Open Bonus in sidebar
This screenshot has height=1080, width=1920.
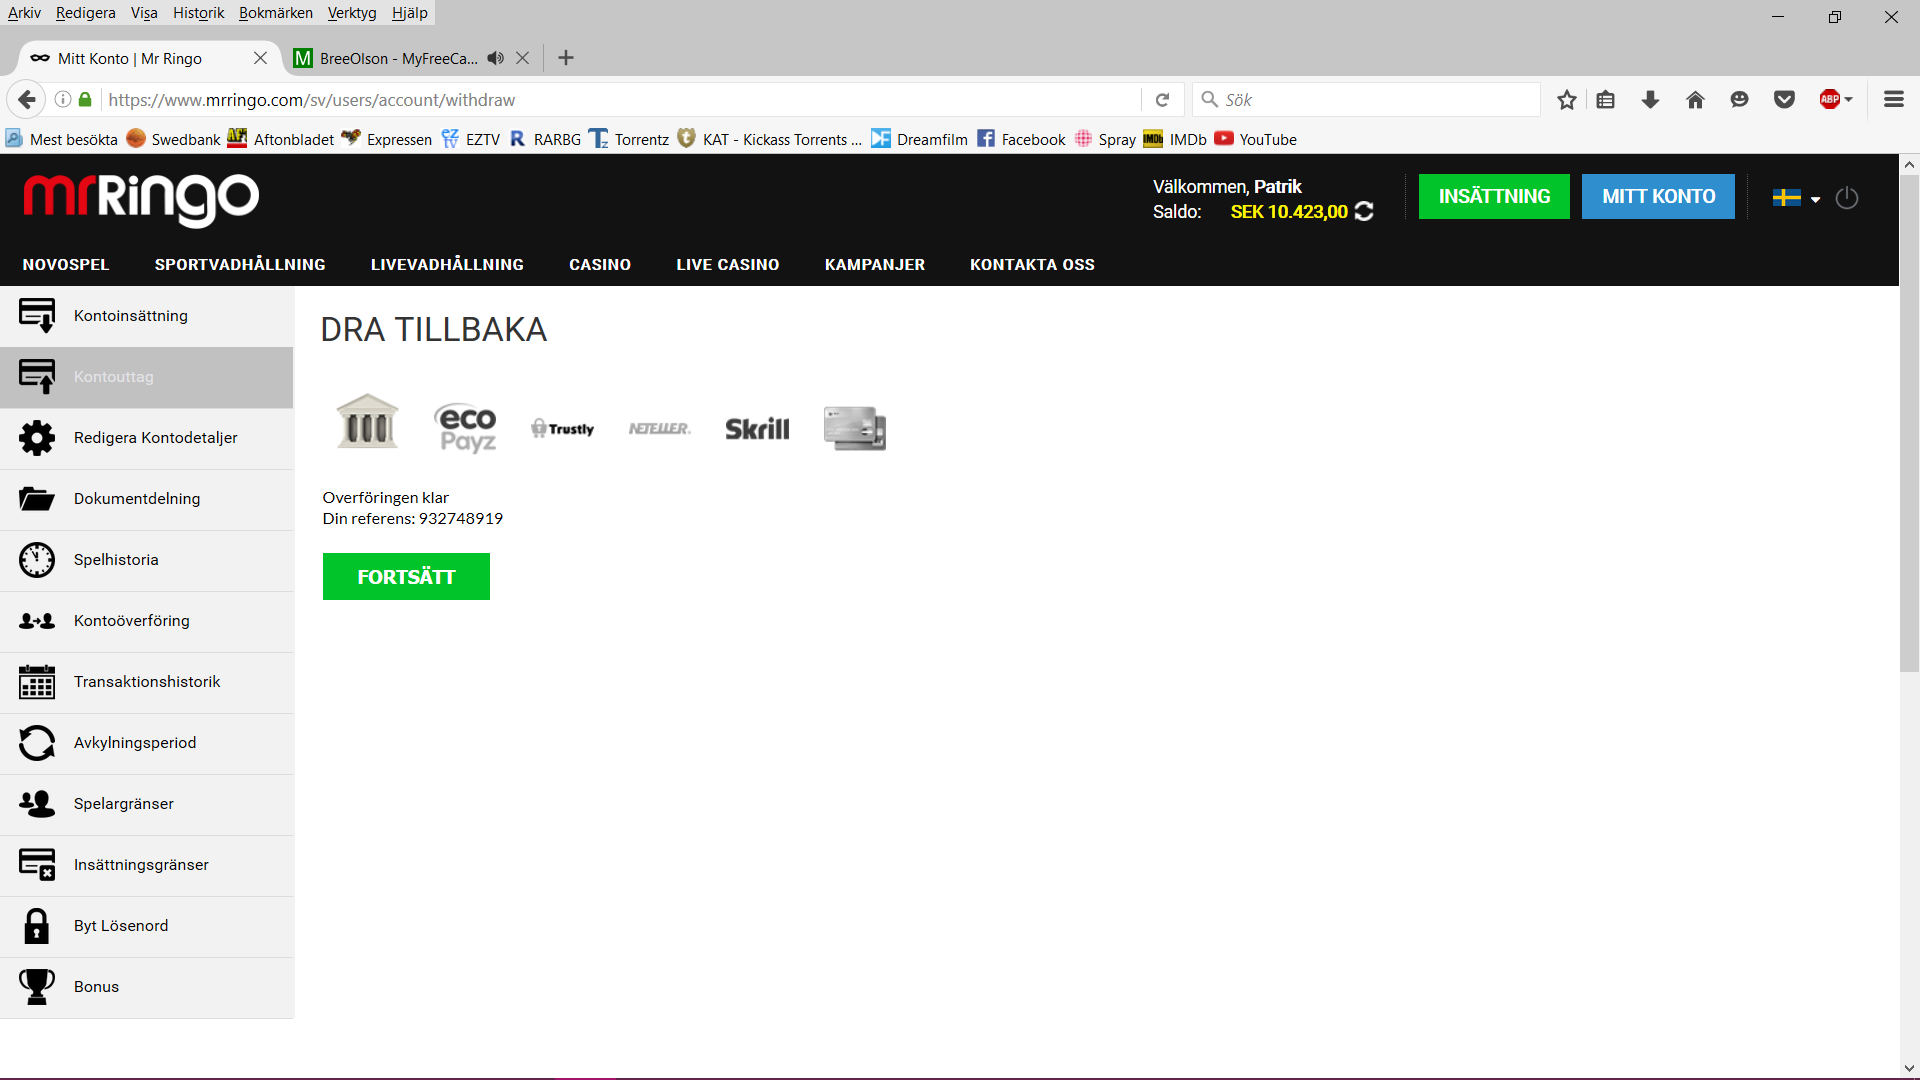coord(147,987)
